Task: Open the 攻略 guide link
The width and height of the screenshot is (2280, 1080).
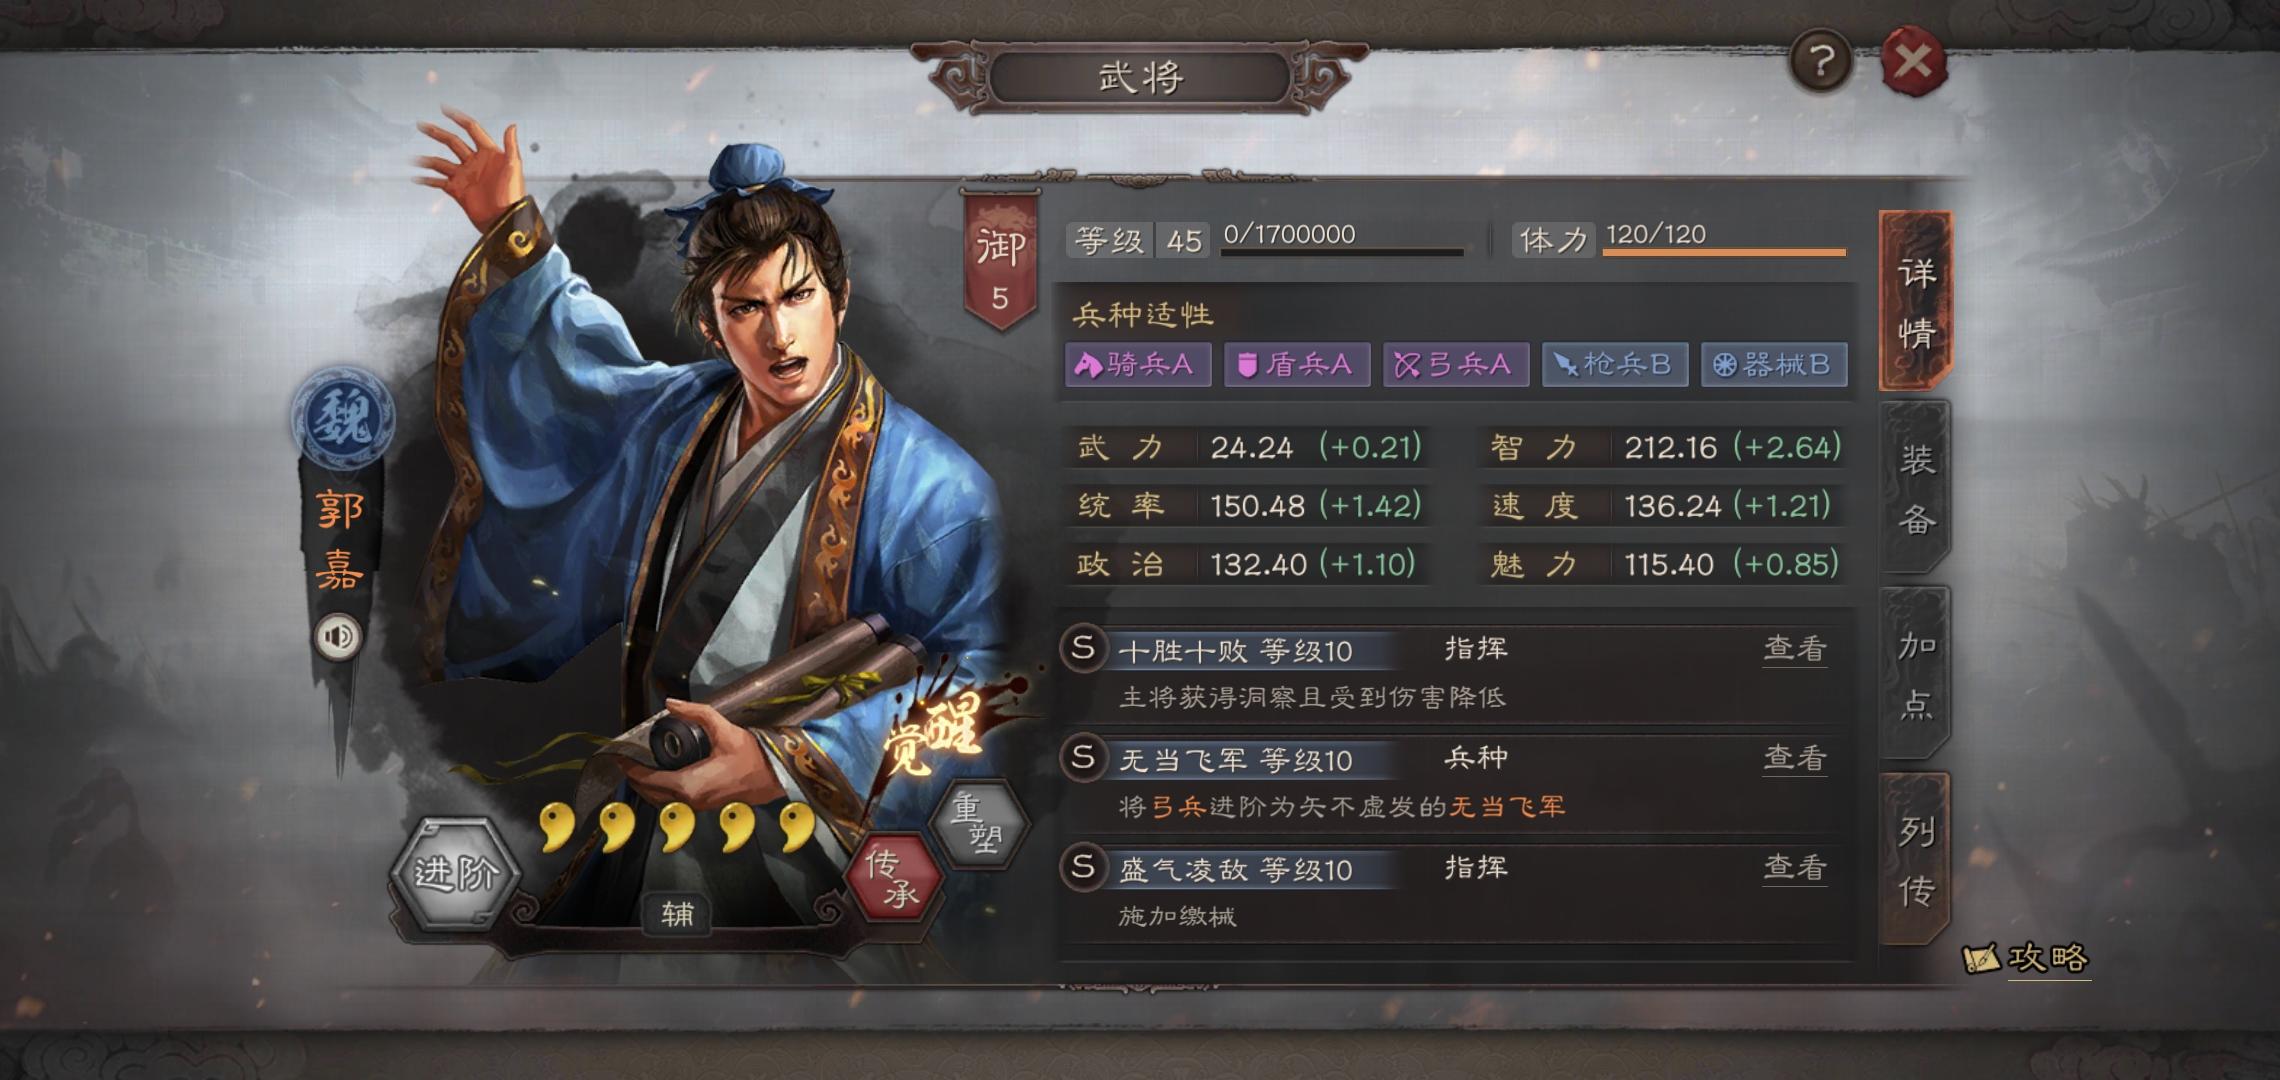Action: tap(2026, 959)
